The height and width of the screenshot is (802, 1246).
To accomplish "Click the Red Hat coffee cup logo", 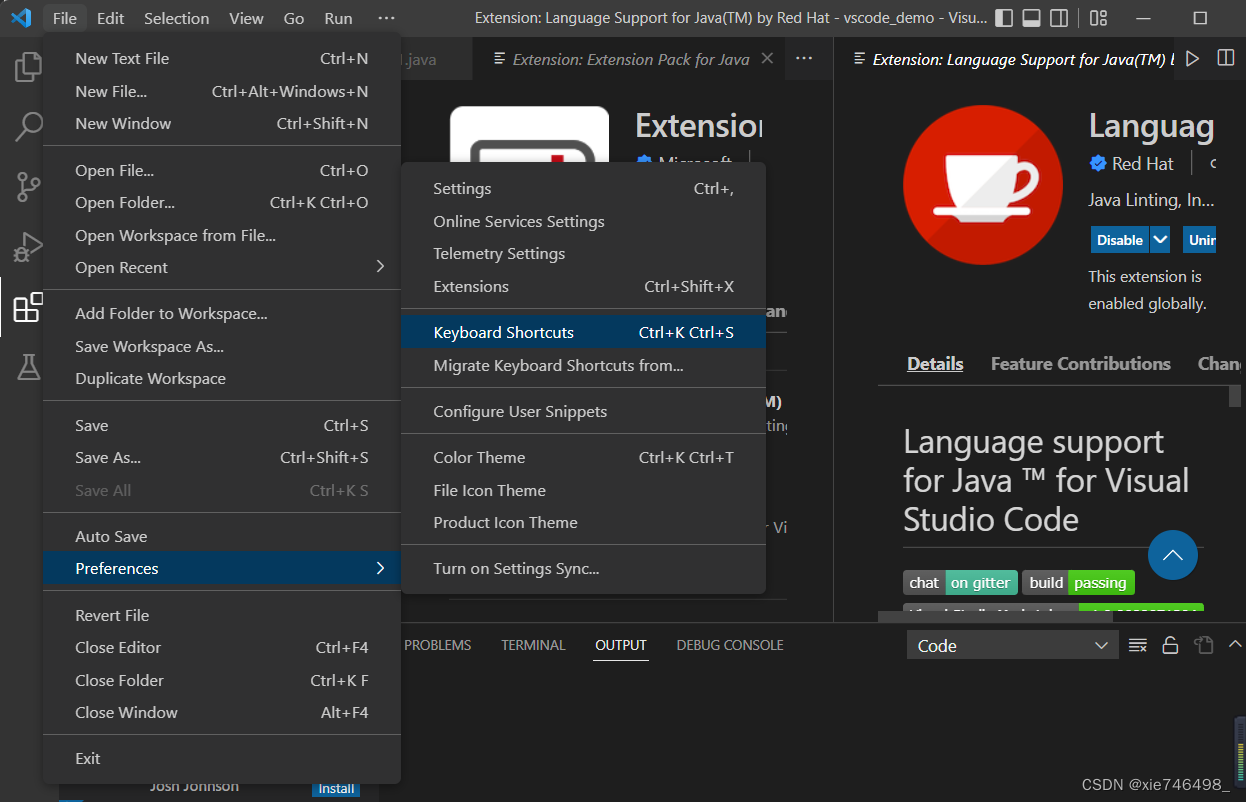I will [983, 184].
